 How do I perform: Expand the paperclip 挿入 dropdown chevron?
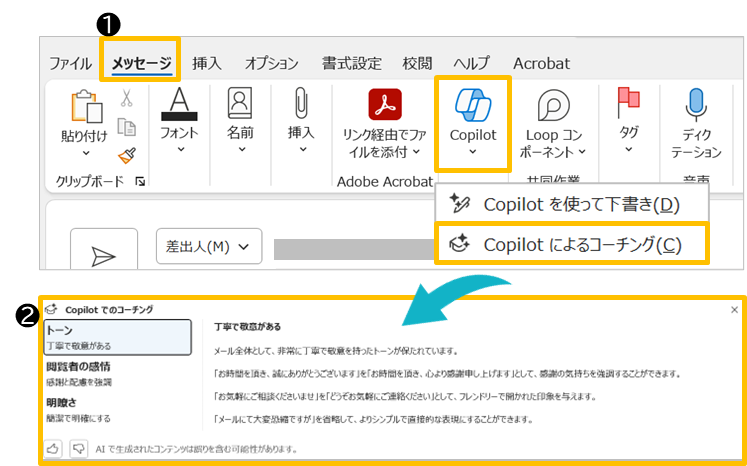click(303, 150)
